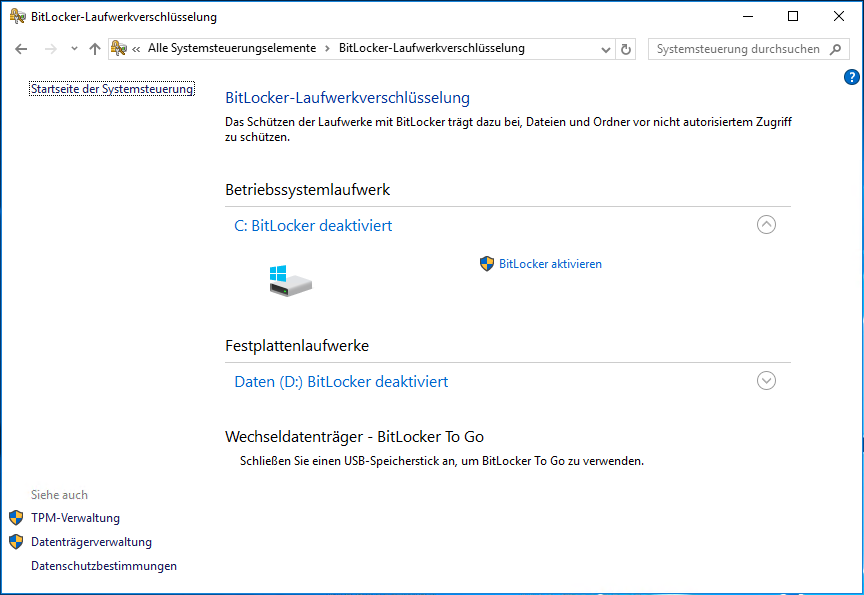
Task: Click the breadcrumb arrow after Alle Systemsteuerungselemente
Action: (327, 49)
